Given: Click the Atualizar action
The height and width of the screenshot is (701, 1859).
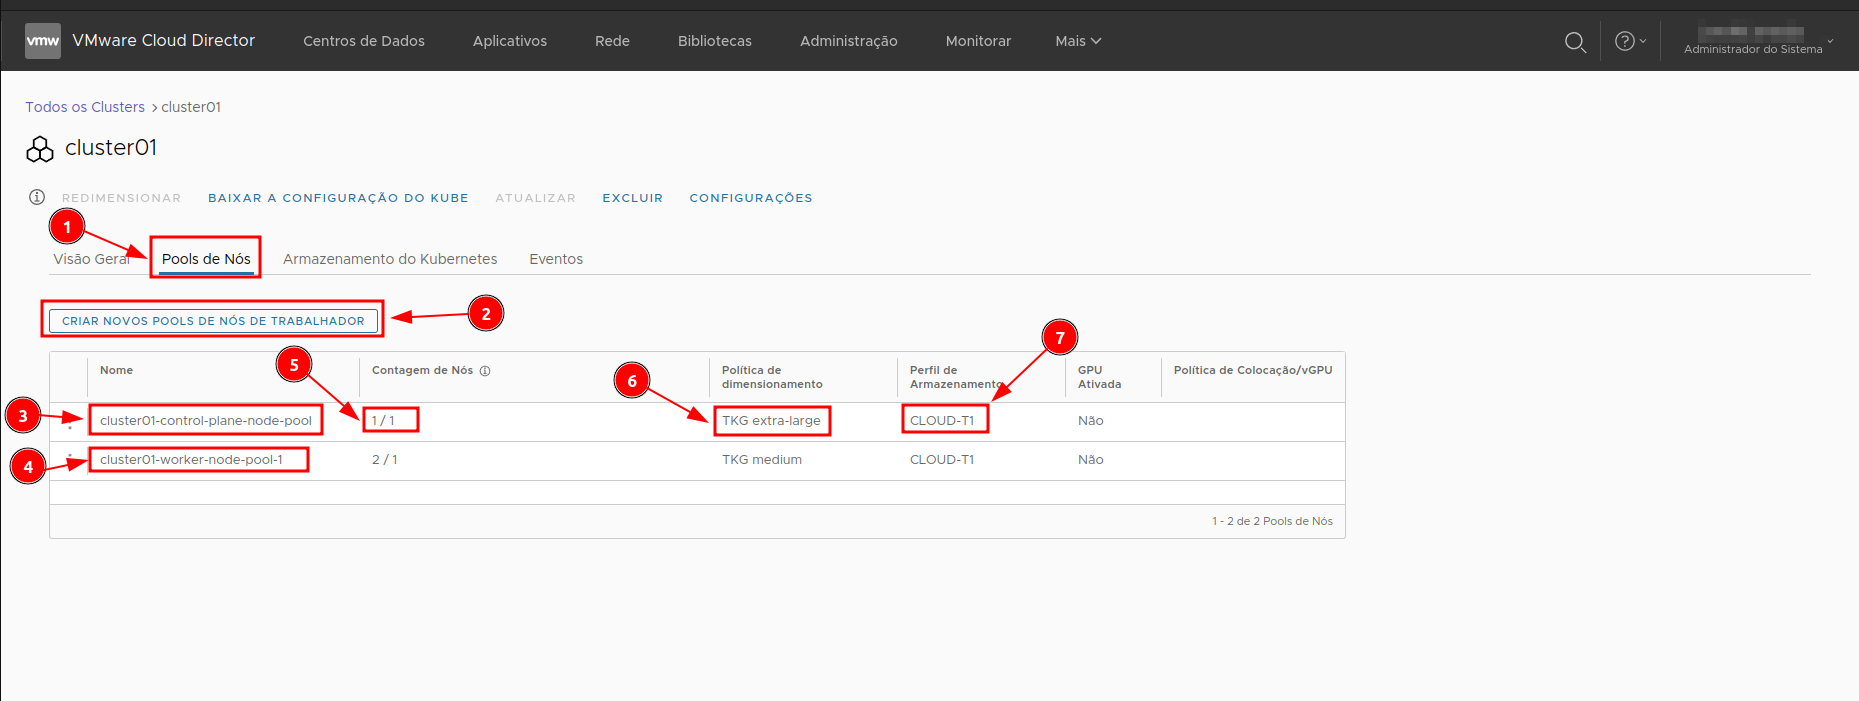Looking at the screenshot, I should [536, 198].
